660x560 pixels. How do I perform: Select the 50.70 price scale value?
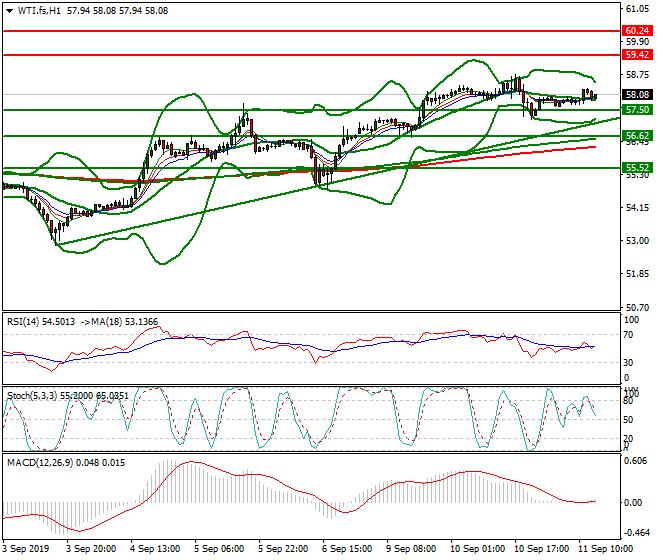point(637,308)
